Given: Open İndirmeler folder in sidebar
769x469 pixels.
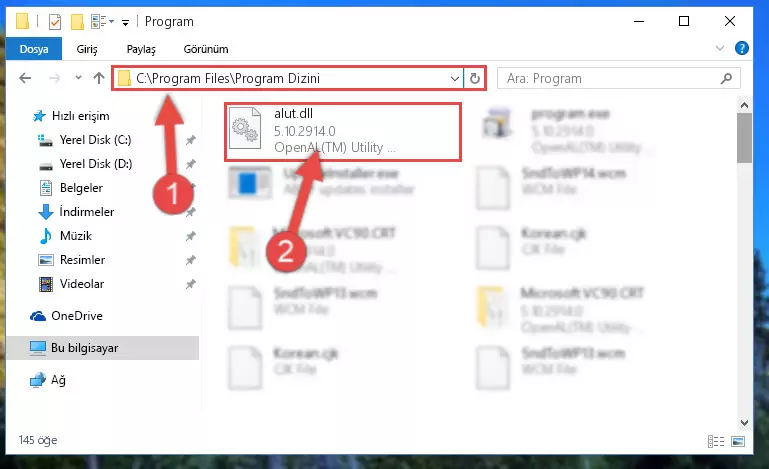Looking at the screenshot, I should [86, 212].
